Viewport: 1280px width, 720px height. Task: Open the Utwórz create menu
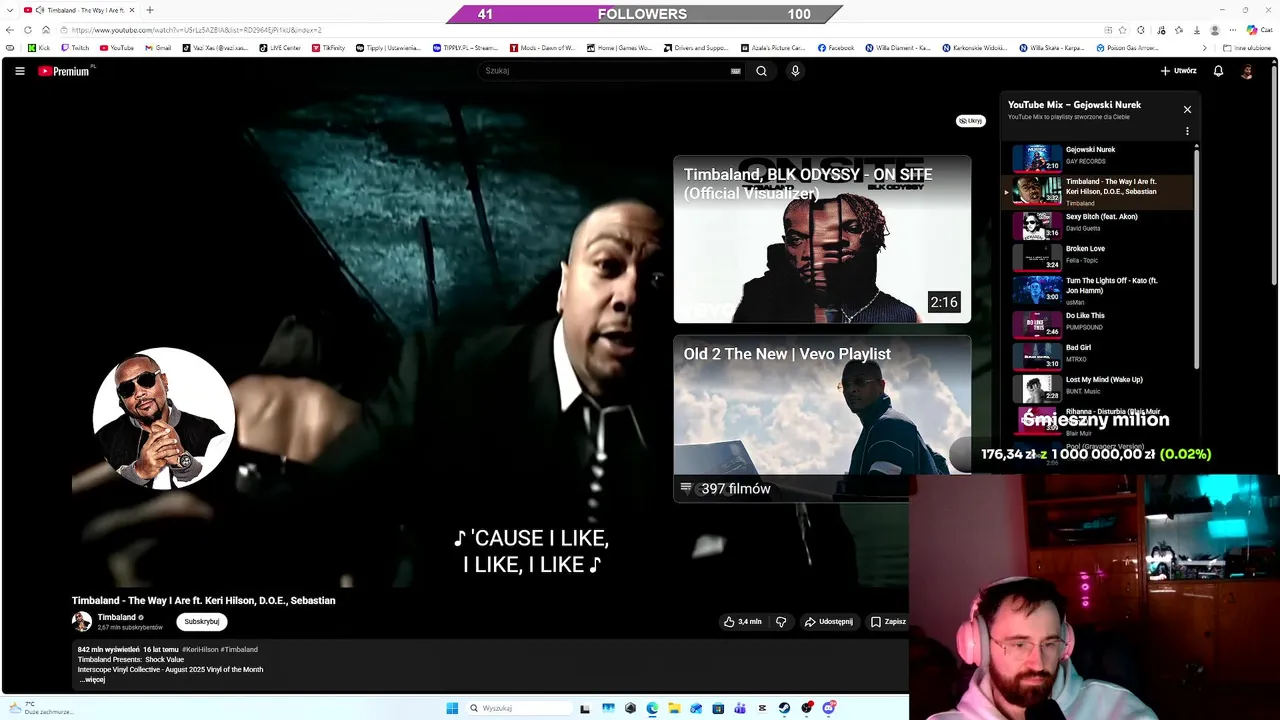(x=1178, y=71)
